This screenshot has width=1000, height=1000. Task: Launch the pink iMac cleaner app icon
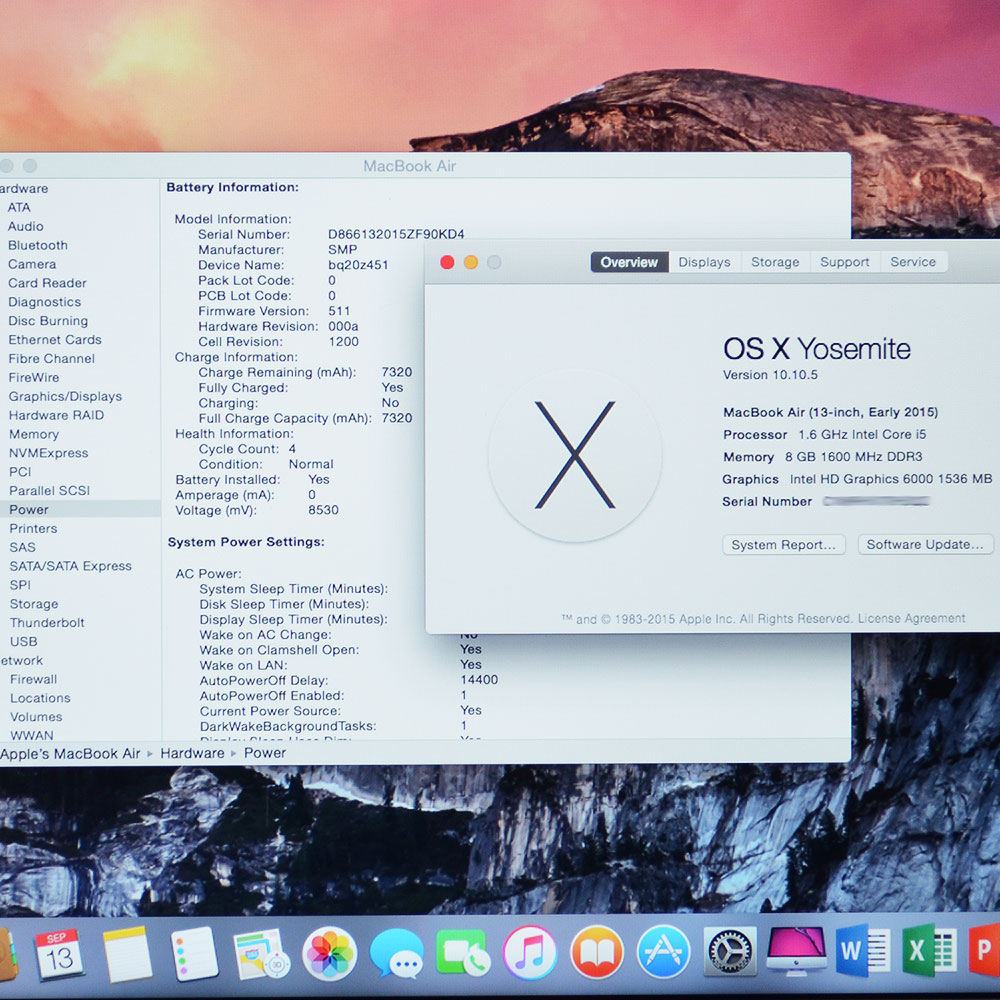796,951
